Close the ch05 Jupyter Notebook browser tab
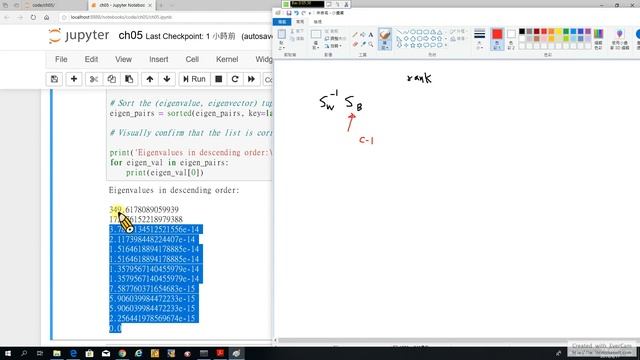Screen dimensions: 640x360 (x=150, y=5)
